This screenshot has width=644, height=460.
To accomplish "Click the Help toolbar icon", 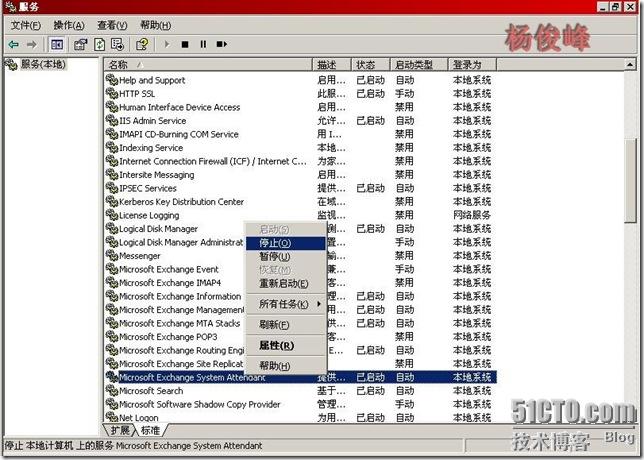I will coord(142,44).
